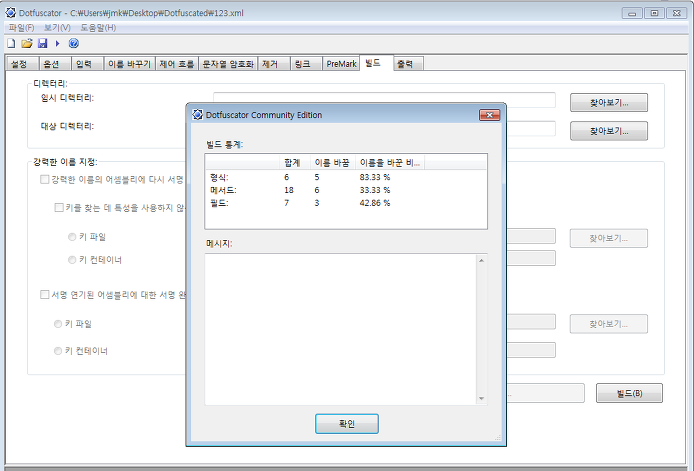Open project via the folder icon
The width and height of the screenshot is (694, 471).
[27, 43]
